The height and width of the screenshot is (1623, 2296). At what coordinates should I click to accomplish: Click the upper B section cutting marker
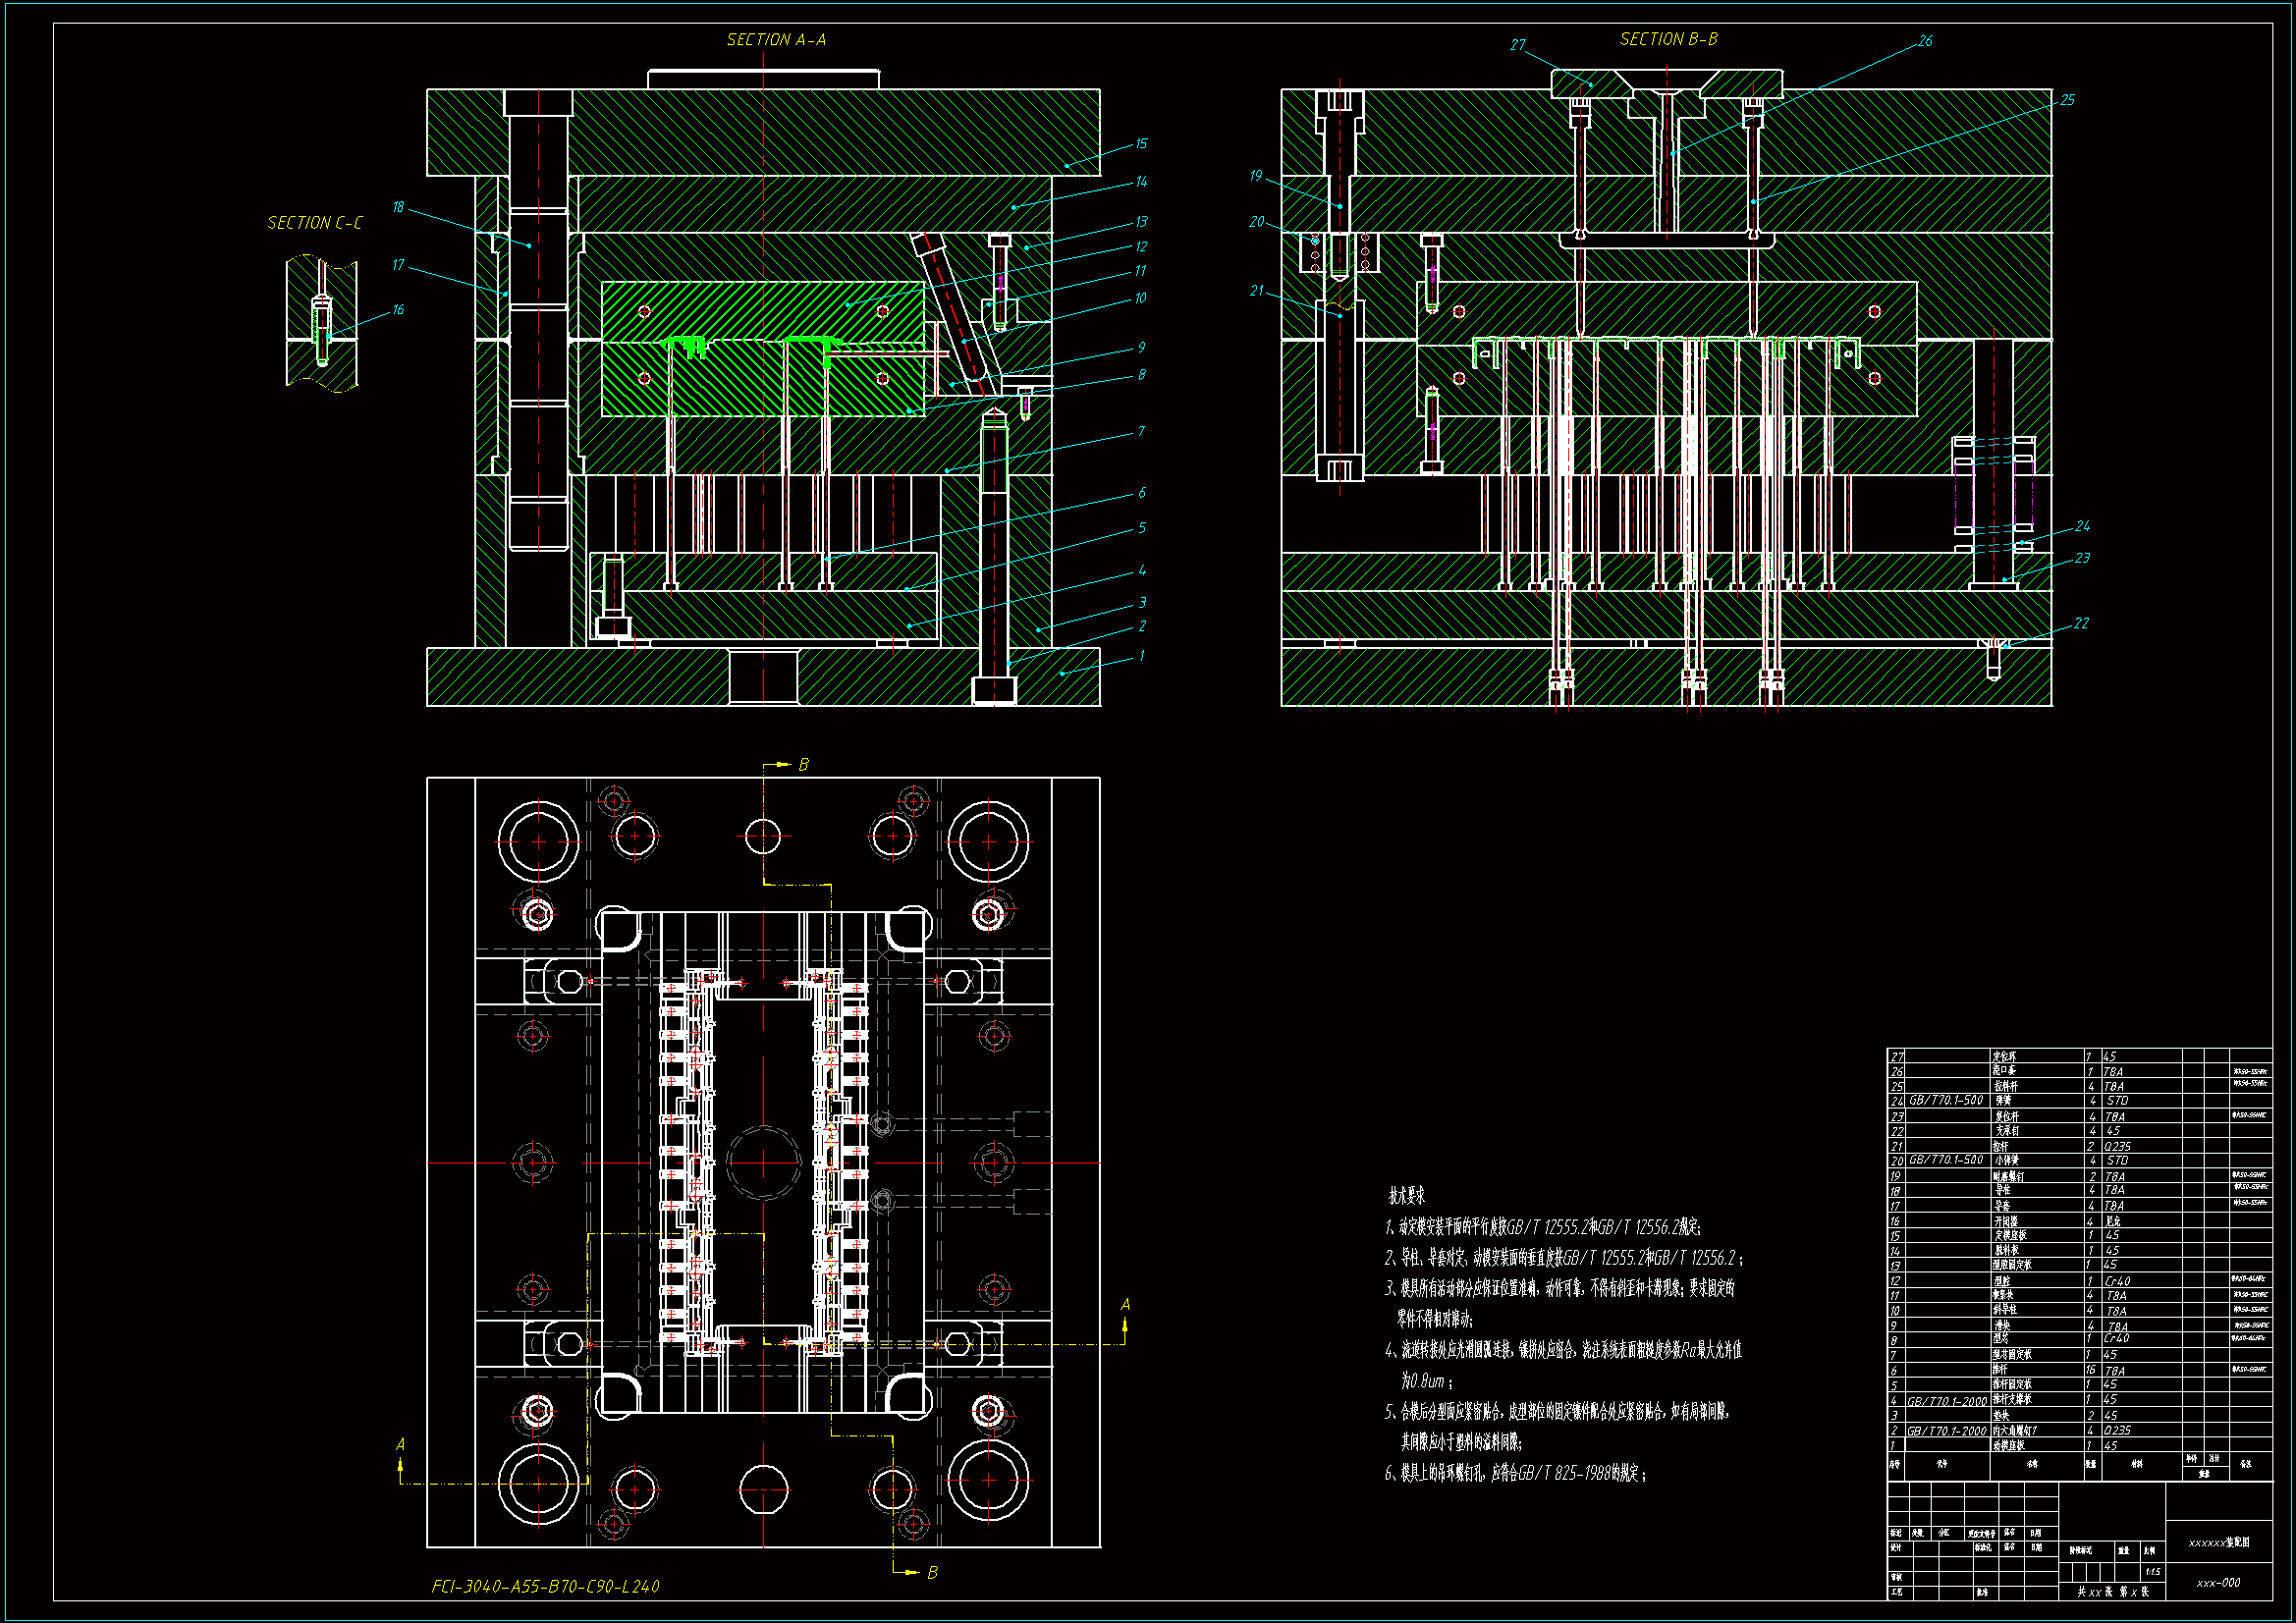pyautogui.click(x=802, y=765)
